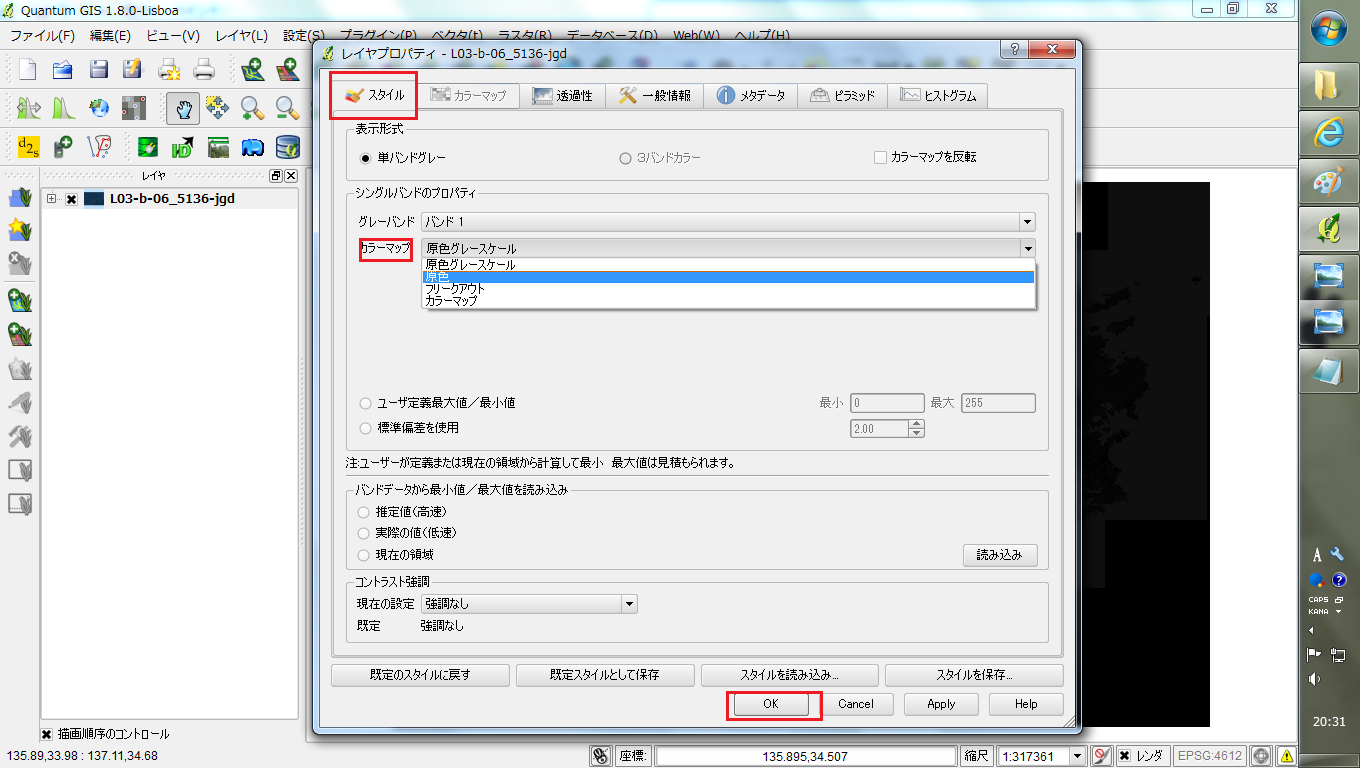Click the blue elephant PostGIS icon
1360x768 pixels.
click(252, 147)
